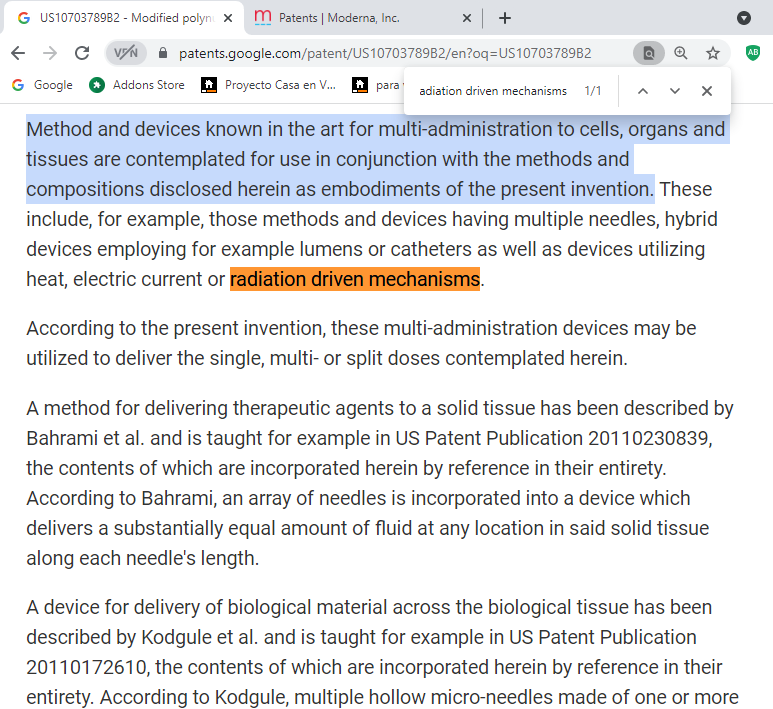
Task: Click the browser forward arrow
Action: tap(50, 53)
